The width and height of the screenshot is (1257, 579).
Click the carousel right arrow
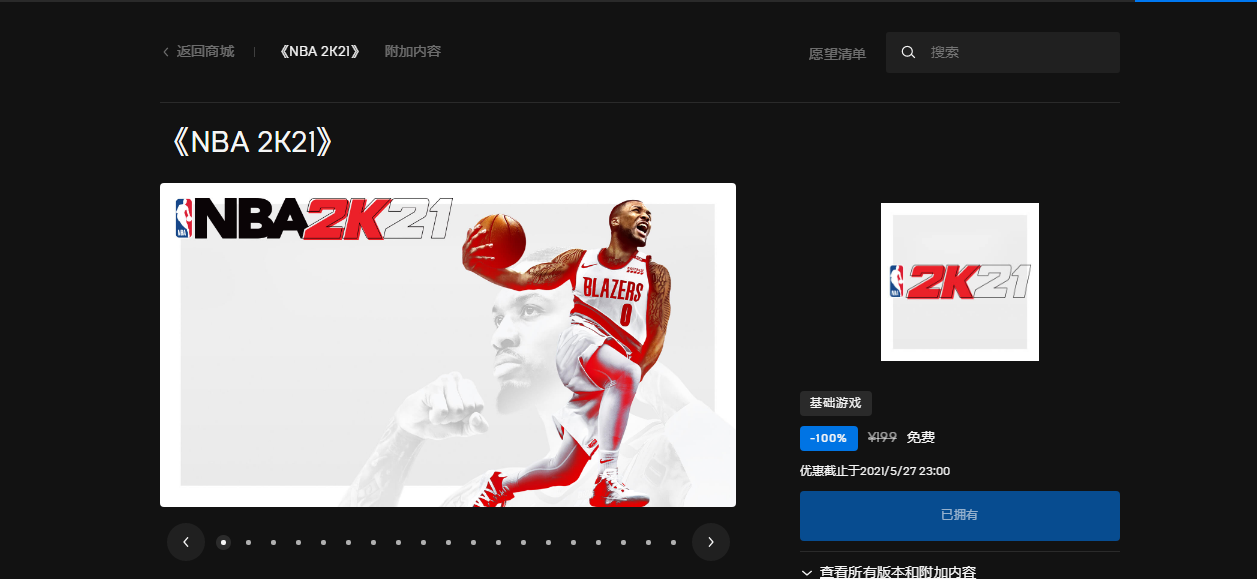point(711,541)
